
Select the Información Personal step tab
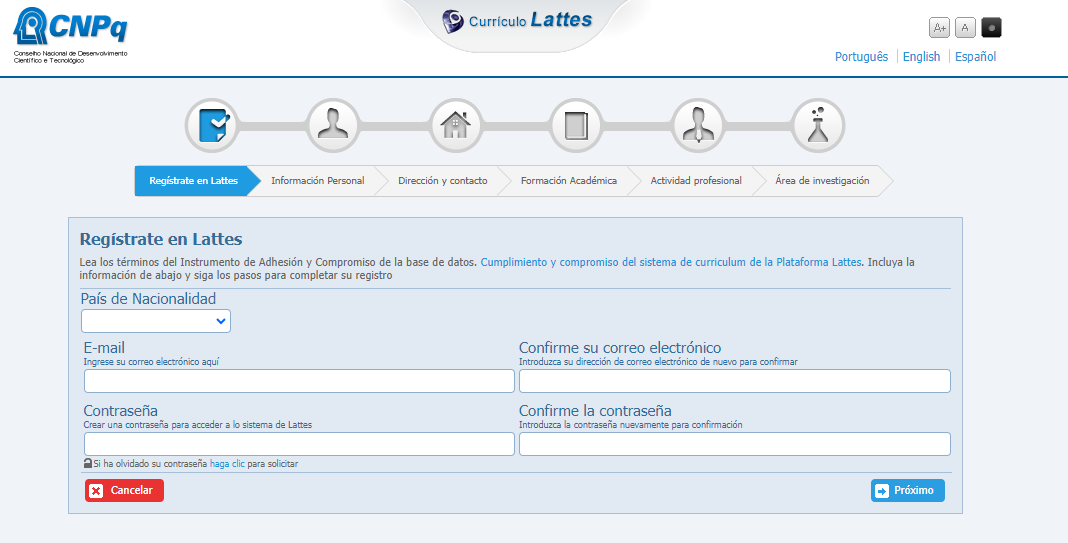point(317,181)
